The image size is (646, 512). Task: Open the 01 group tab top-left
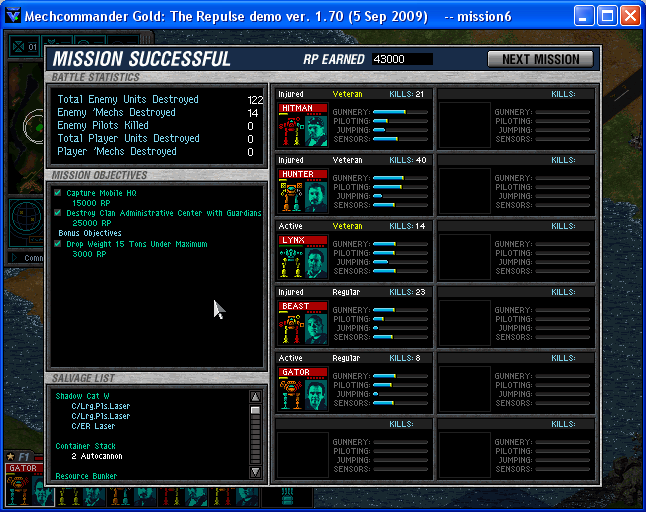pos(24,47)
